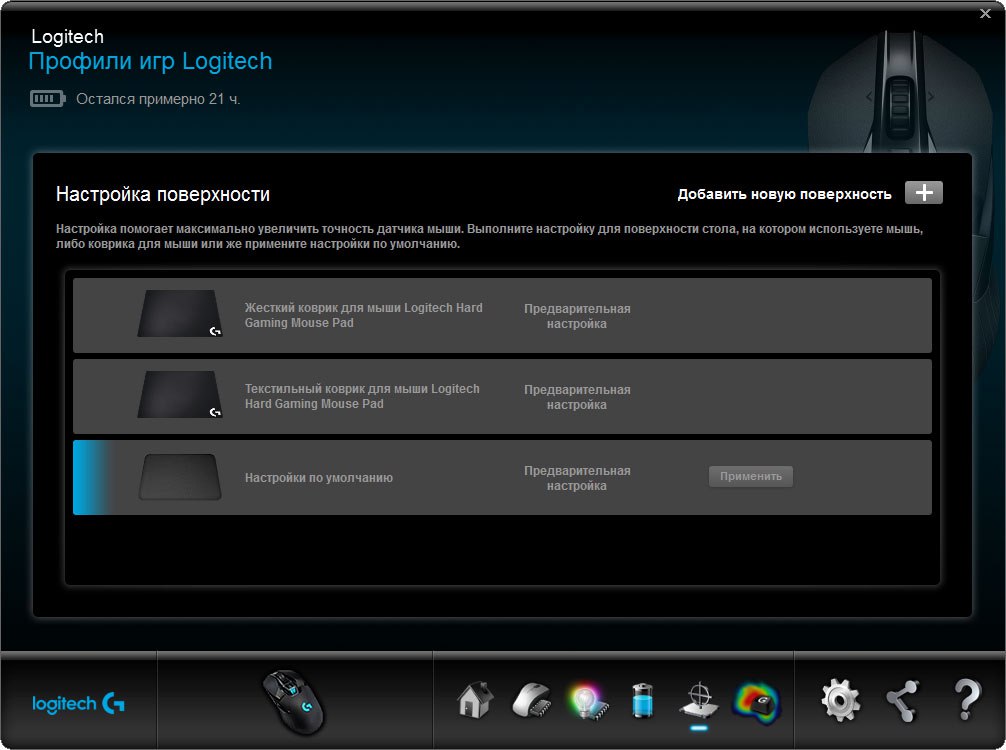The height and width of the screenshot is (750, 1006).
Task: Add a new surface with plus button
Action: (923, 192)
